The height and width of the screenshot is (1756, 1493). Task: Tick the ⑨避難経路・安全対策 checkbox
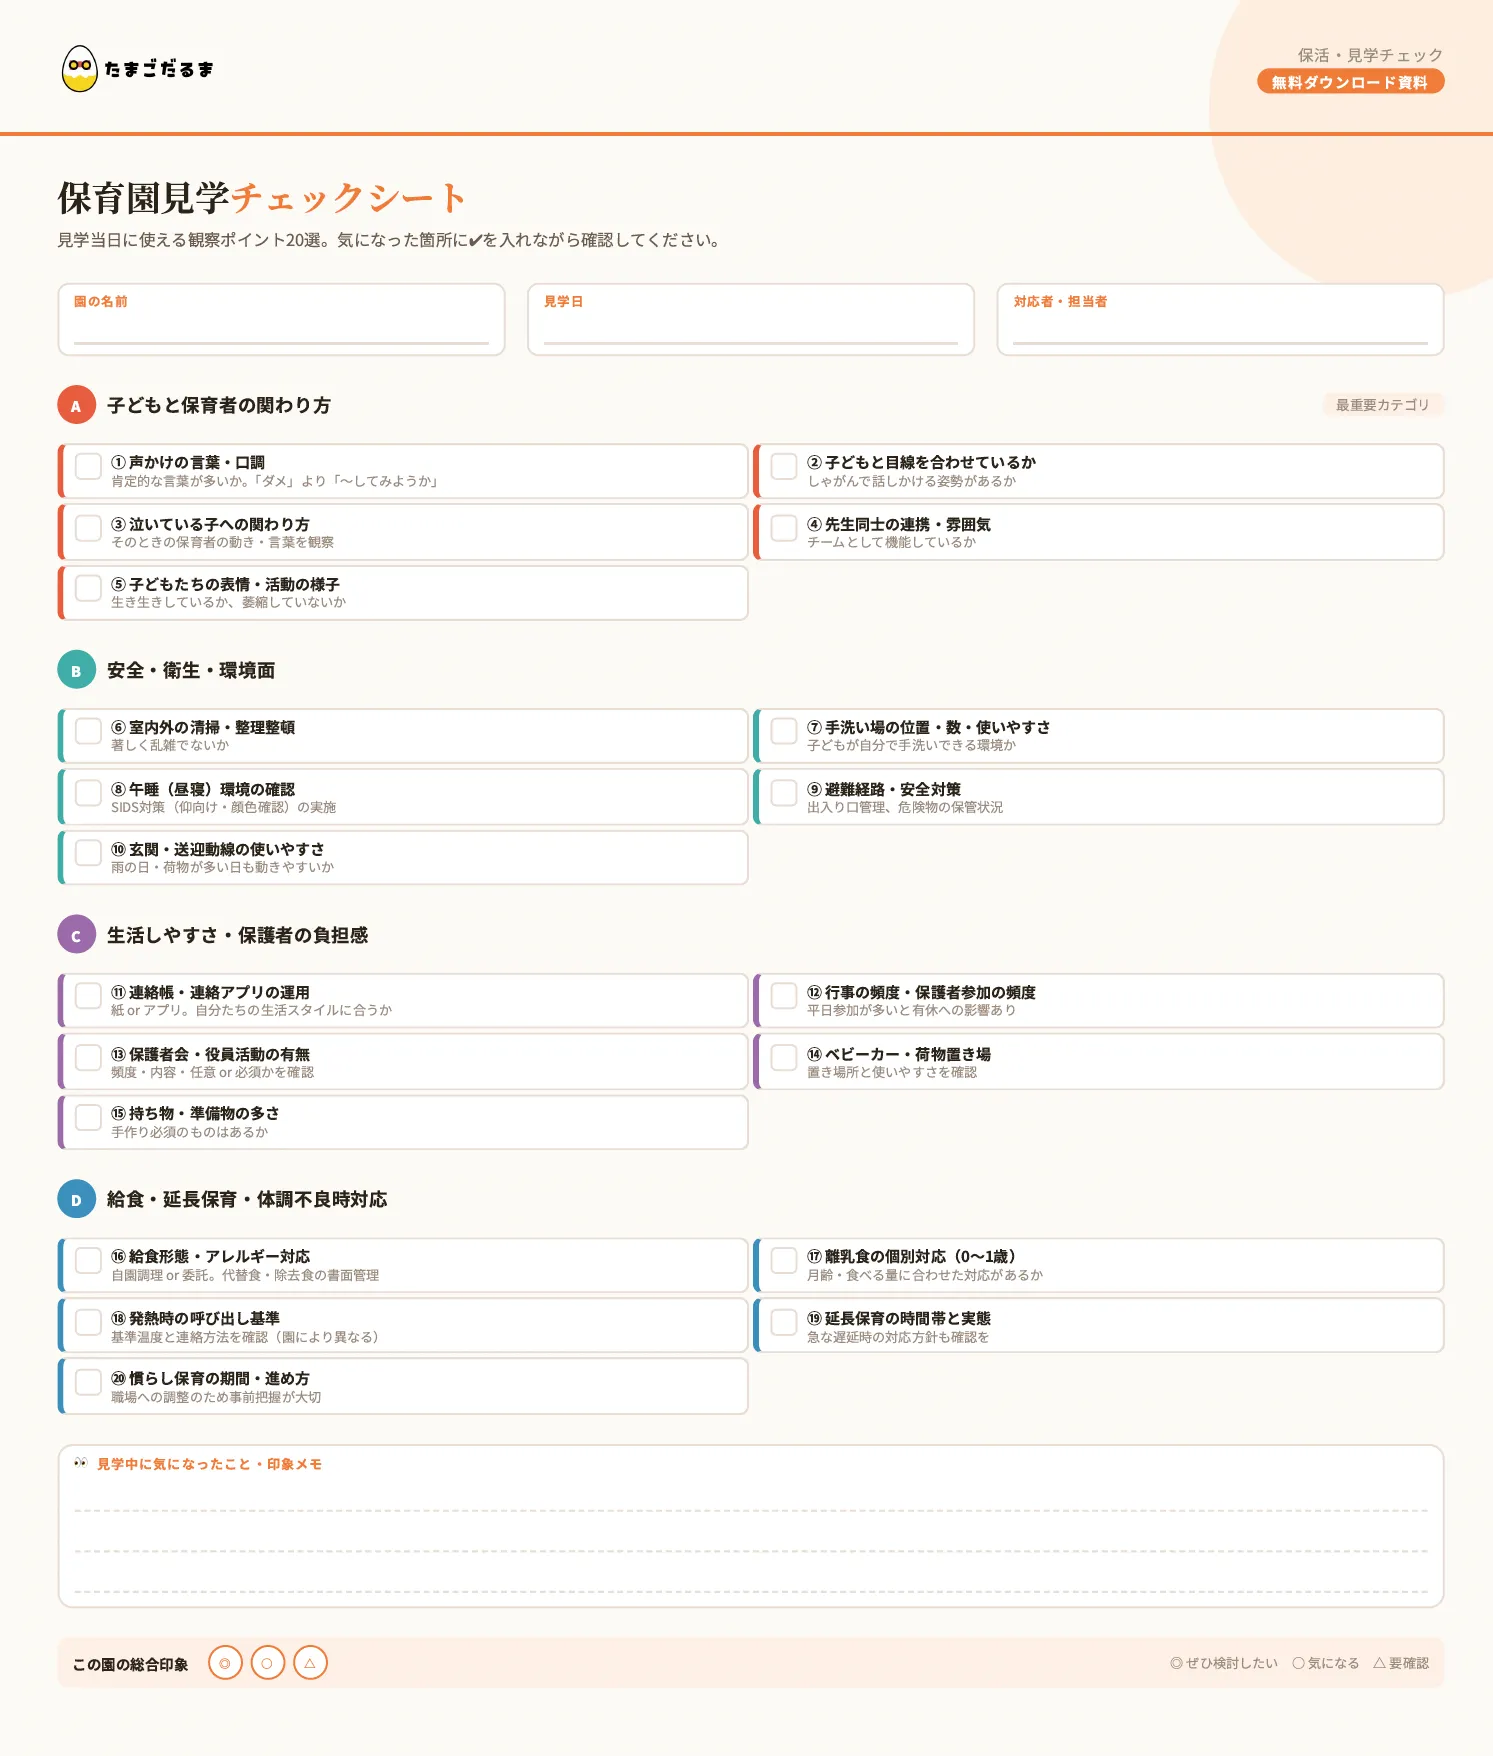tap(784, 793)
